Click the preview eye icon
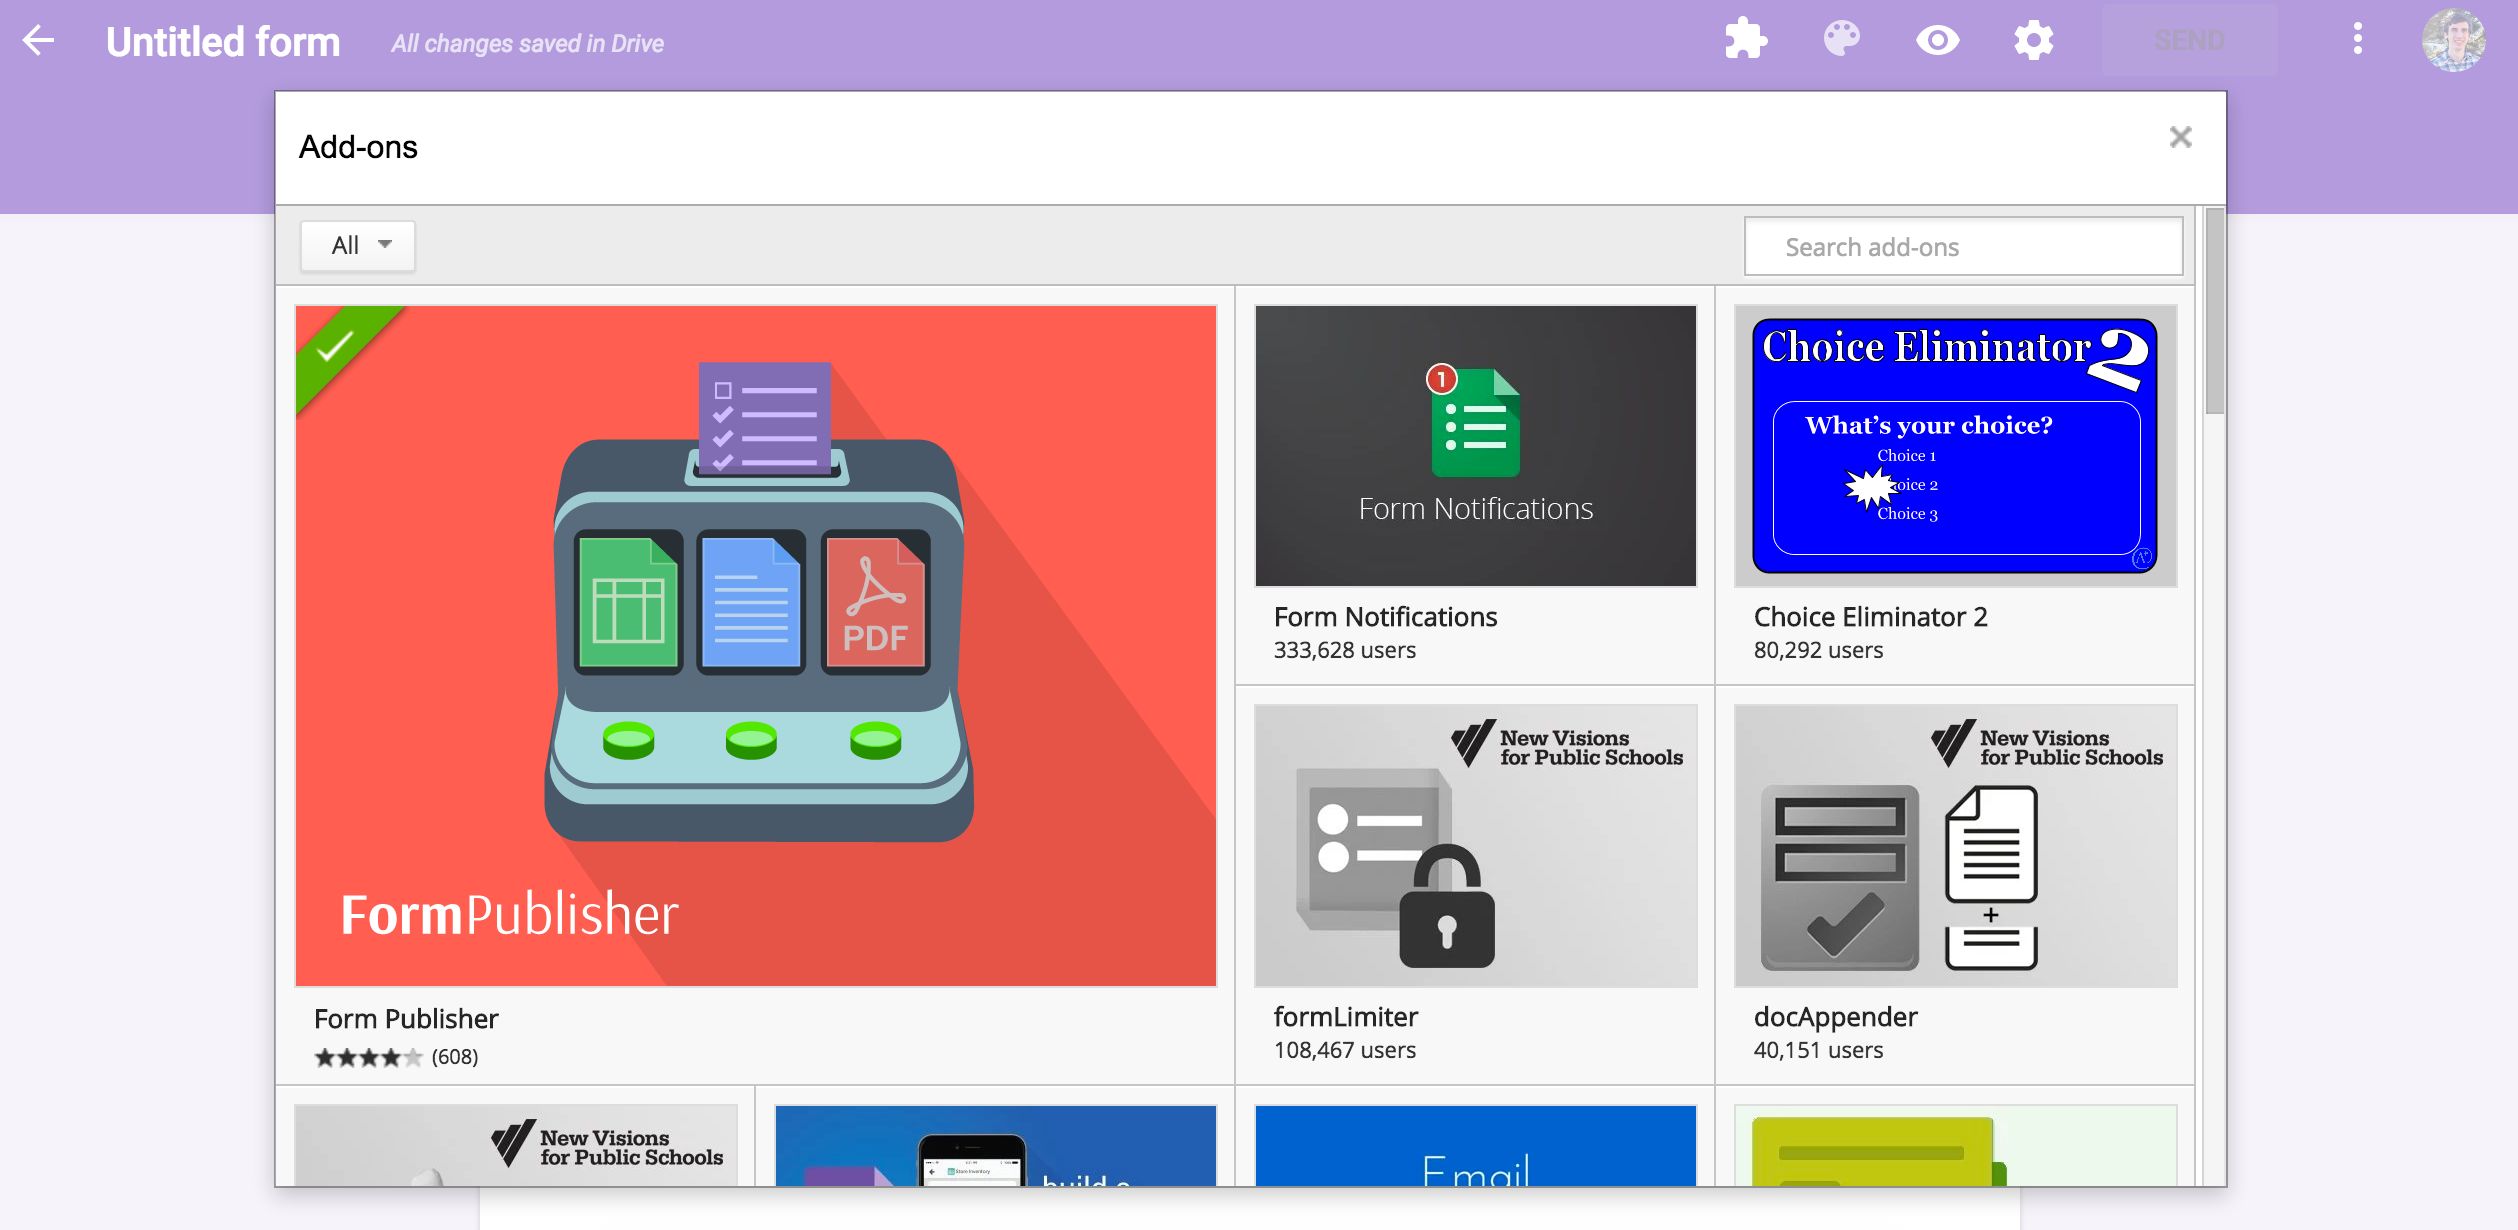The width and height of the screenshot is (2518, 1230). click(x=1937, y=40)
